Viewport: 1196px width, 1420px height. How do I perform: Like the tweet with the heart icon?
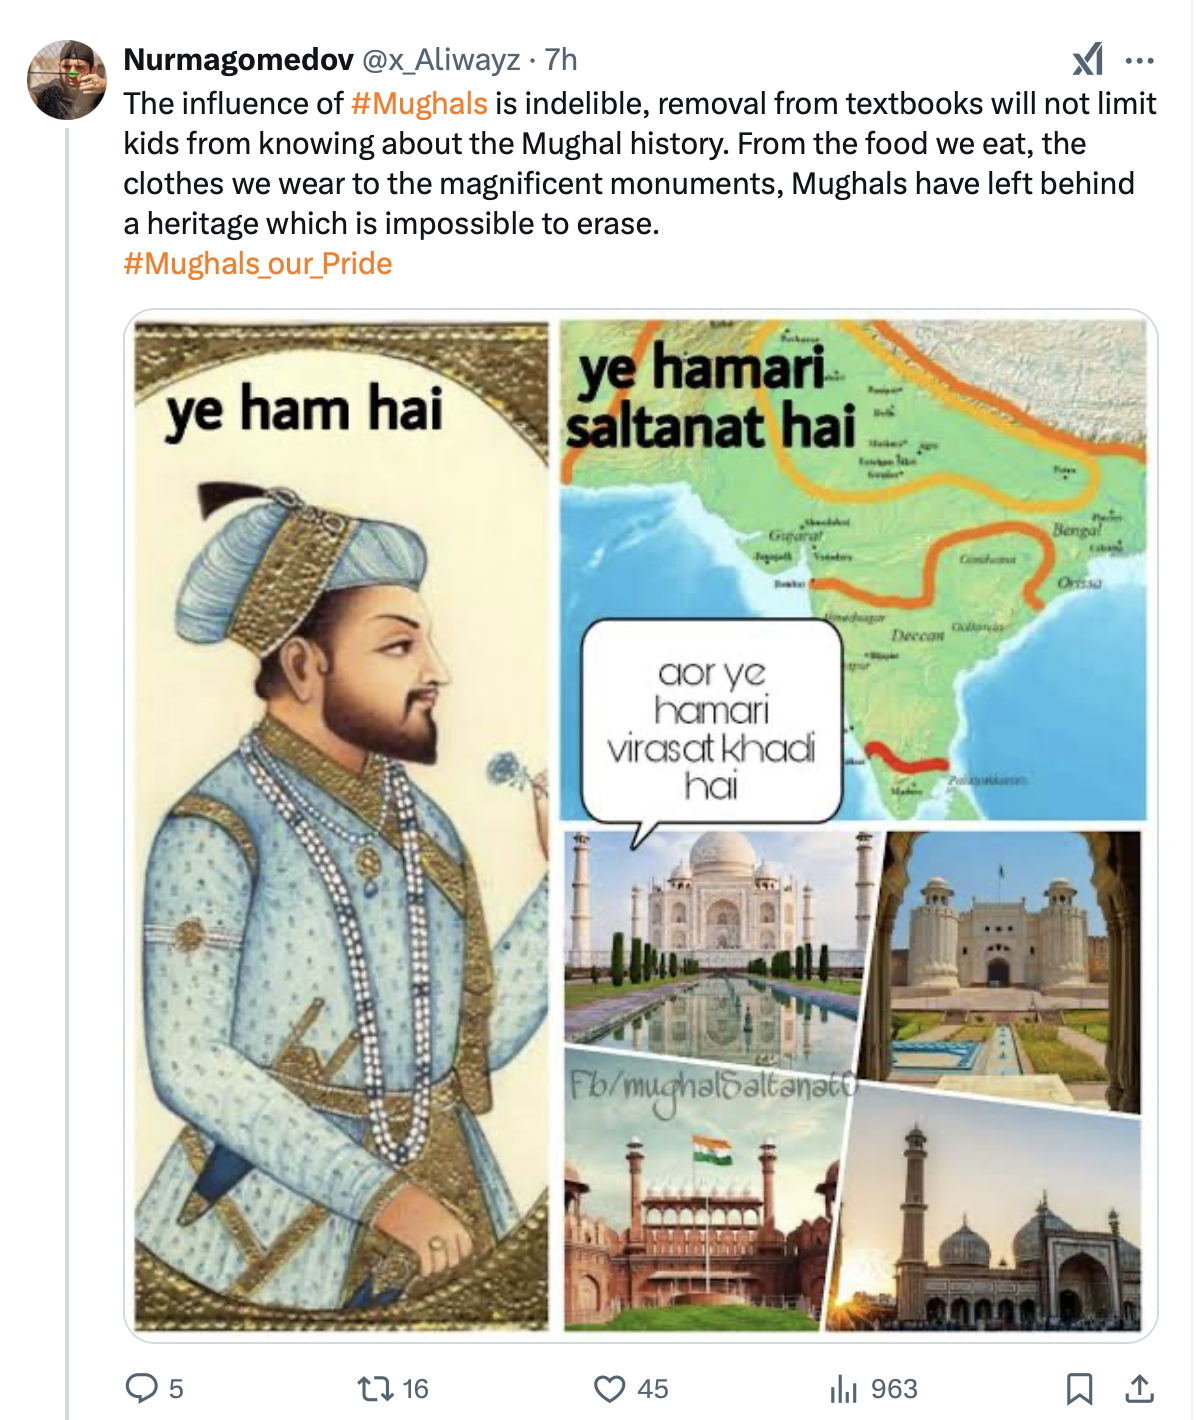(609, 1388)
